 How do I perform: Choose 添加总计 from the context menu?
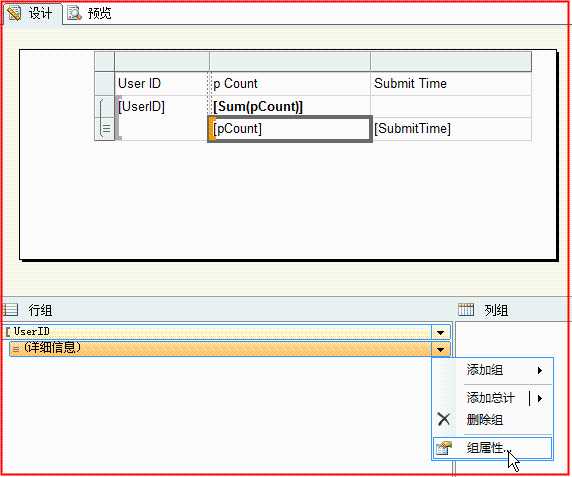[x=492, y=398]
